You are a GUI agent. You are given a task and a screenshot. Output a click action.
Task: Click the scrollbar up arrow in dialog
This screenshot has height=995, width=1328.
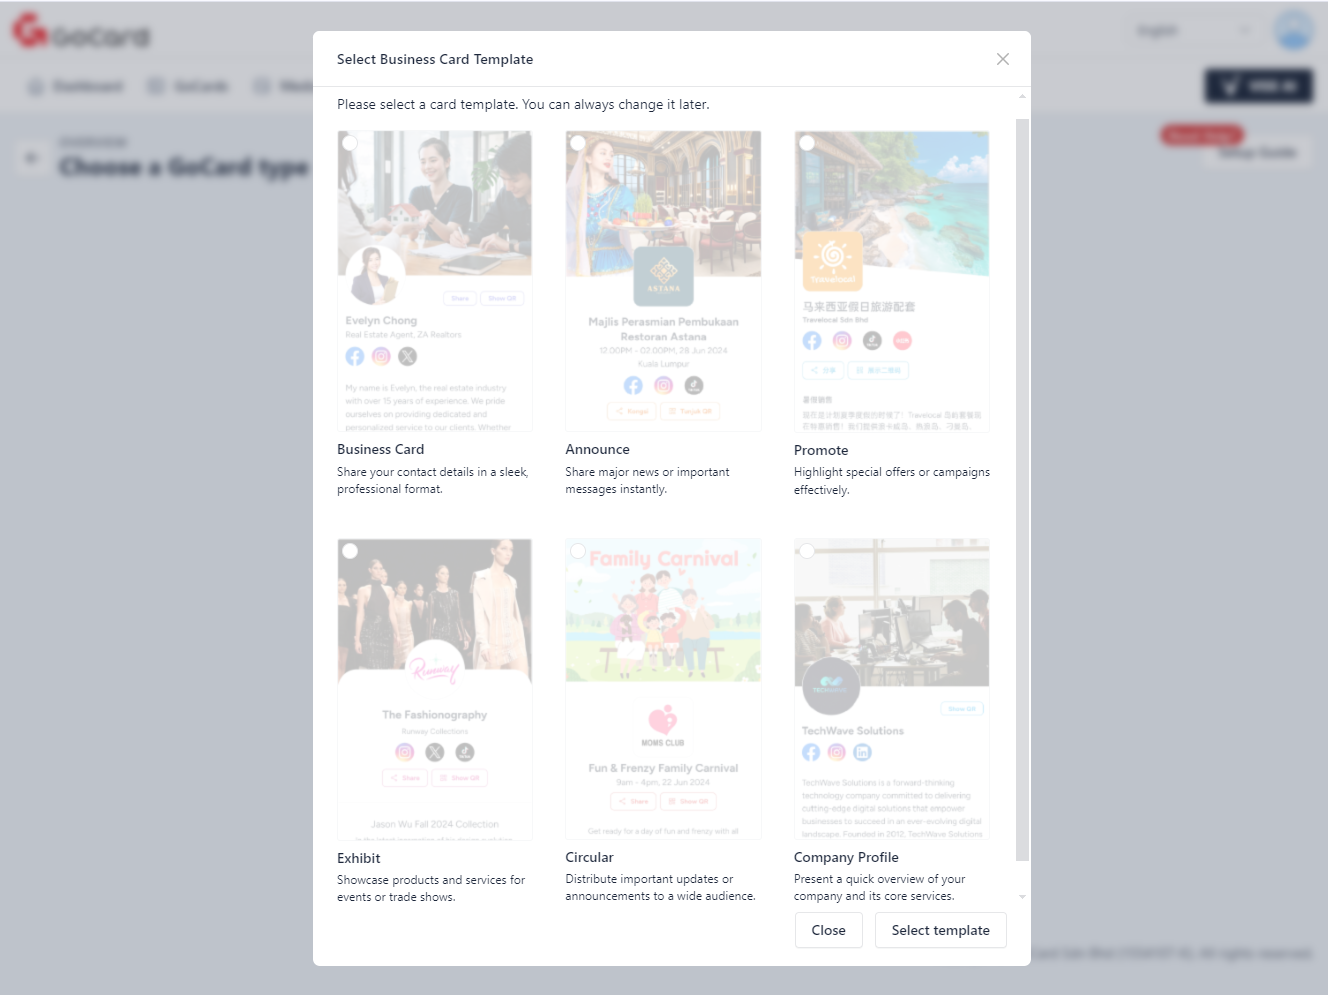1022,97
